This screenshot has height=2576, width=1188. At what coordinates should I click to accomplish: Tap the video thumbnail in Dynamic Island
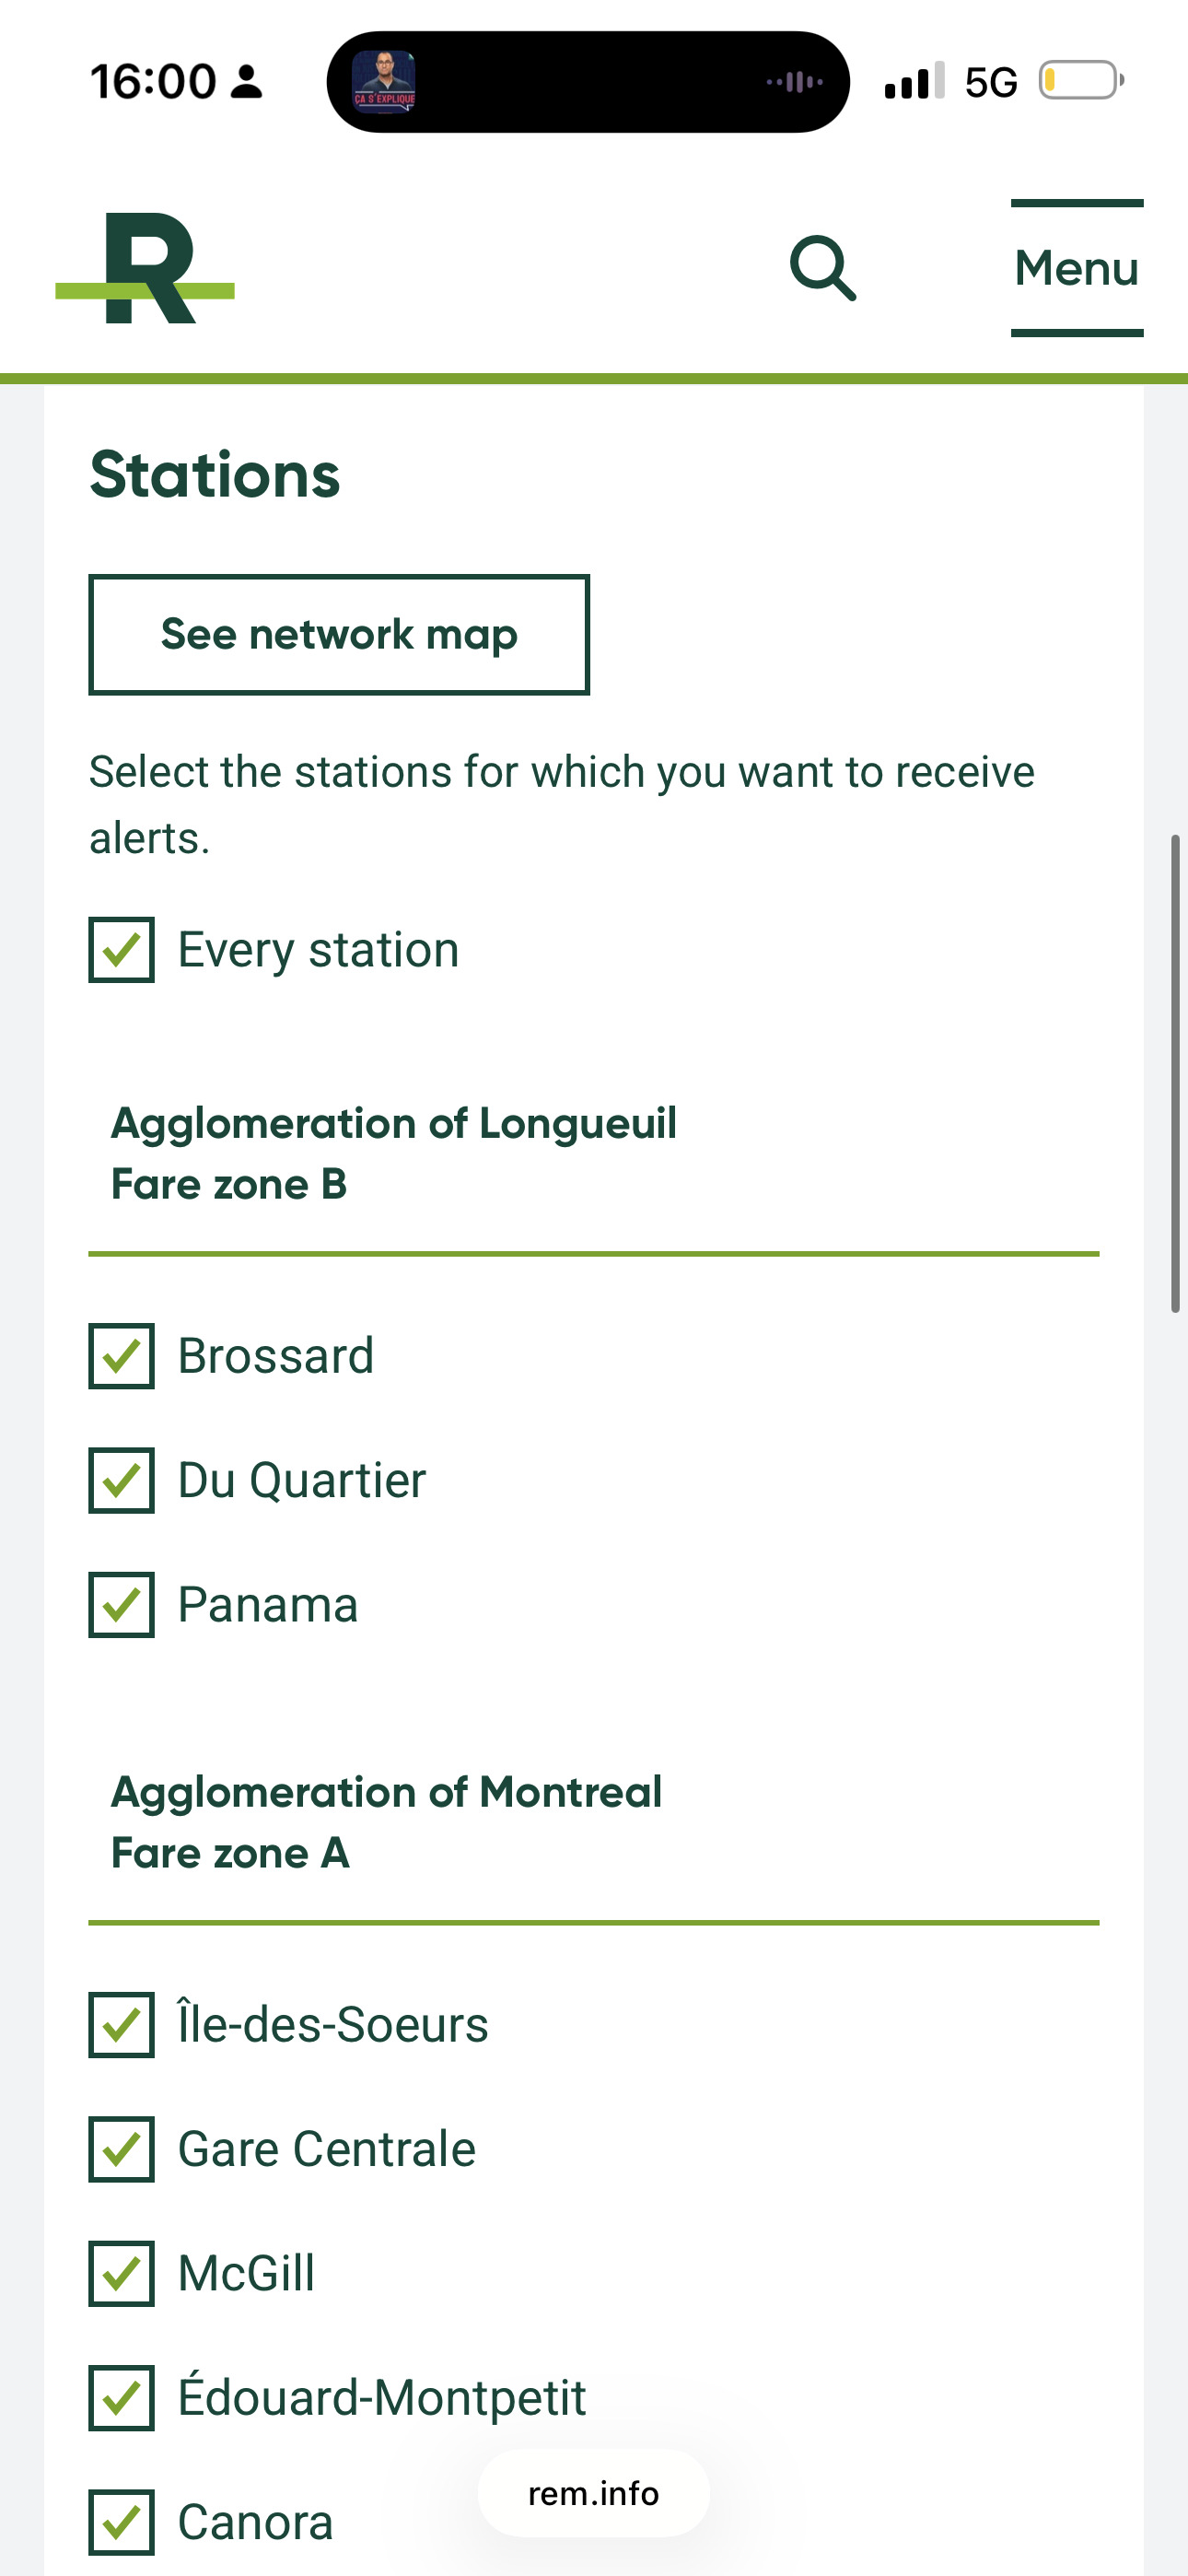[x=384, y=82]
